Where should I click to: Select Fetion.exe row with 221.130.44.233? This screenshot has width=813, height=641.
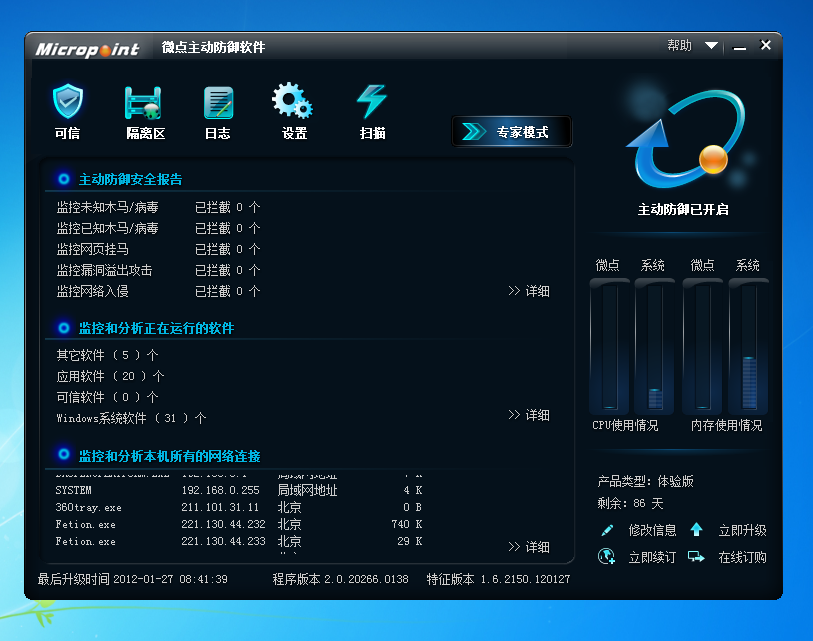(x=239, y=541)
